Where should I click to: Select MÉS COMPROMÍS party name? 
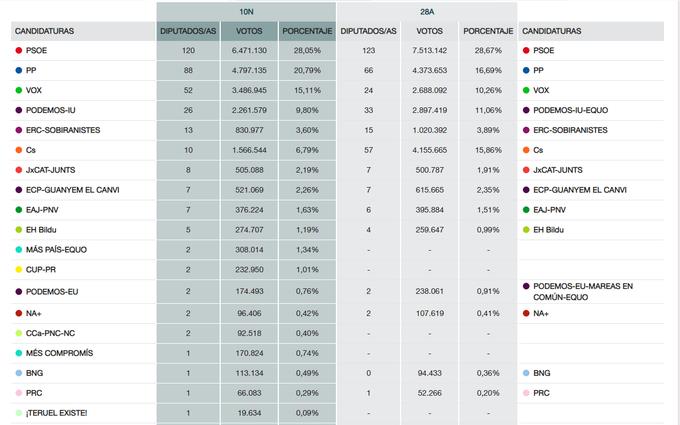coord(59,353)
